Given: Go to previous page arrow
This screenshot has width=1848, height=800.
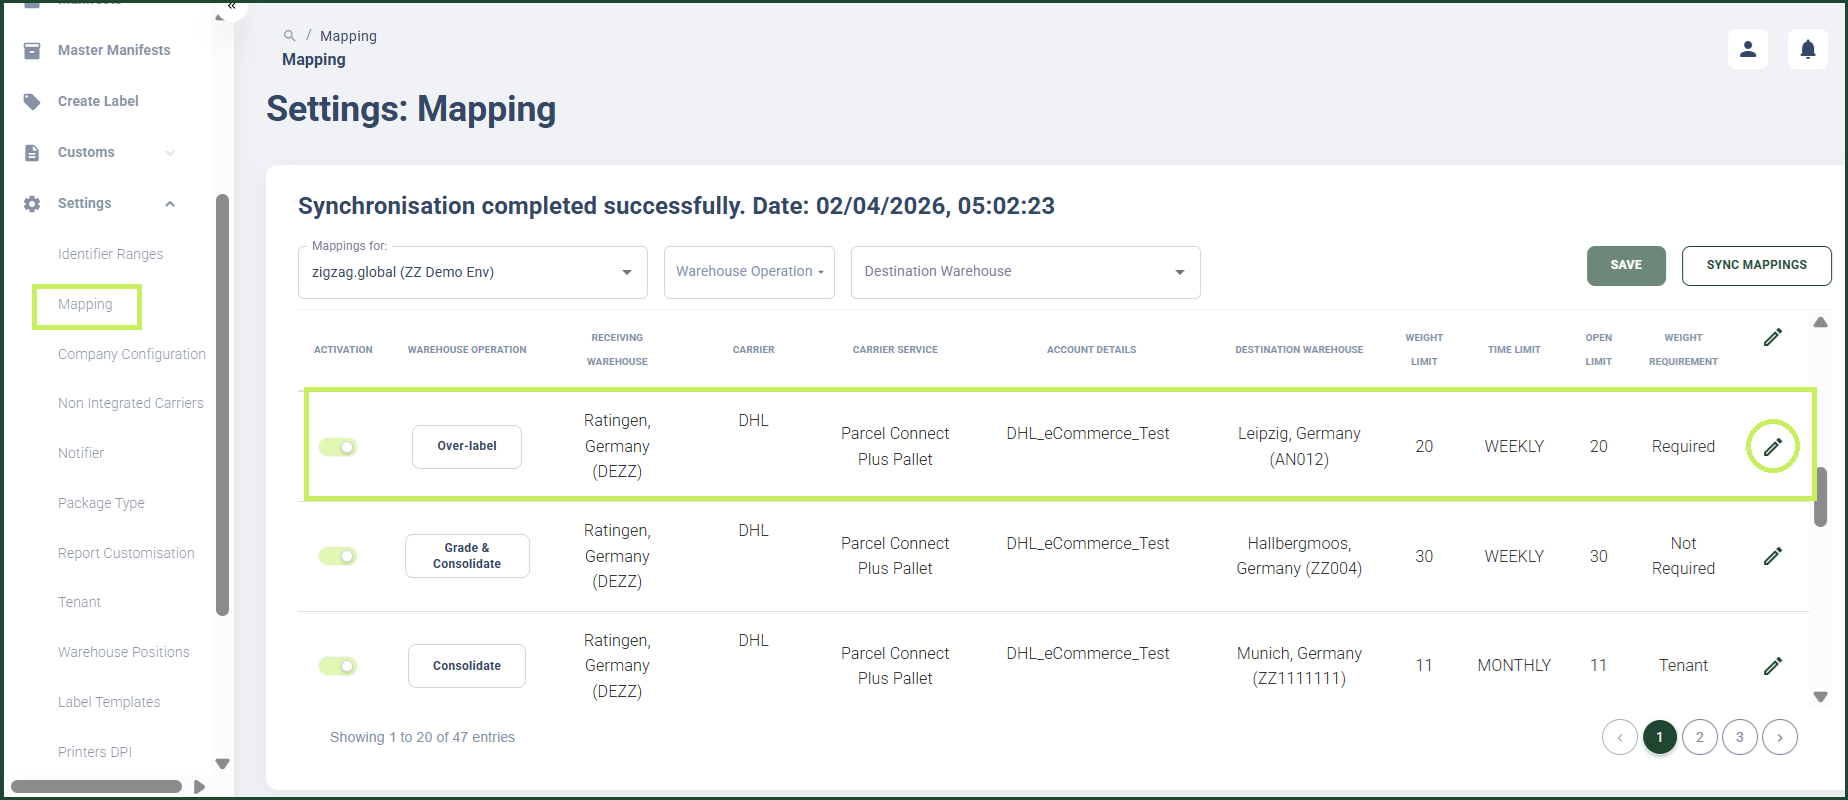Looking at the screenshot, I should (1620, 737).
